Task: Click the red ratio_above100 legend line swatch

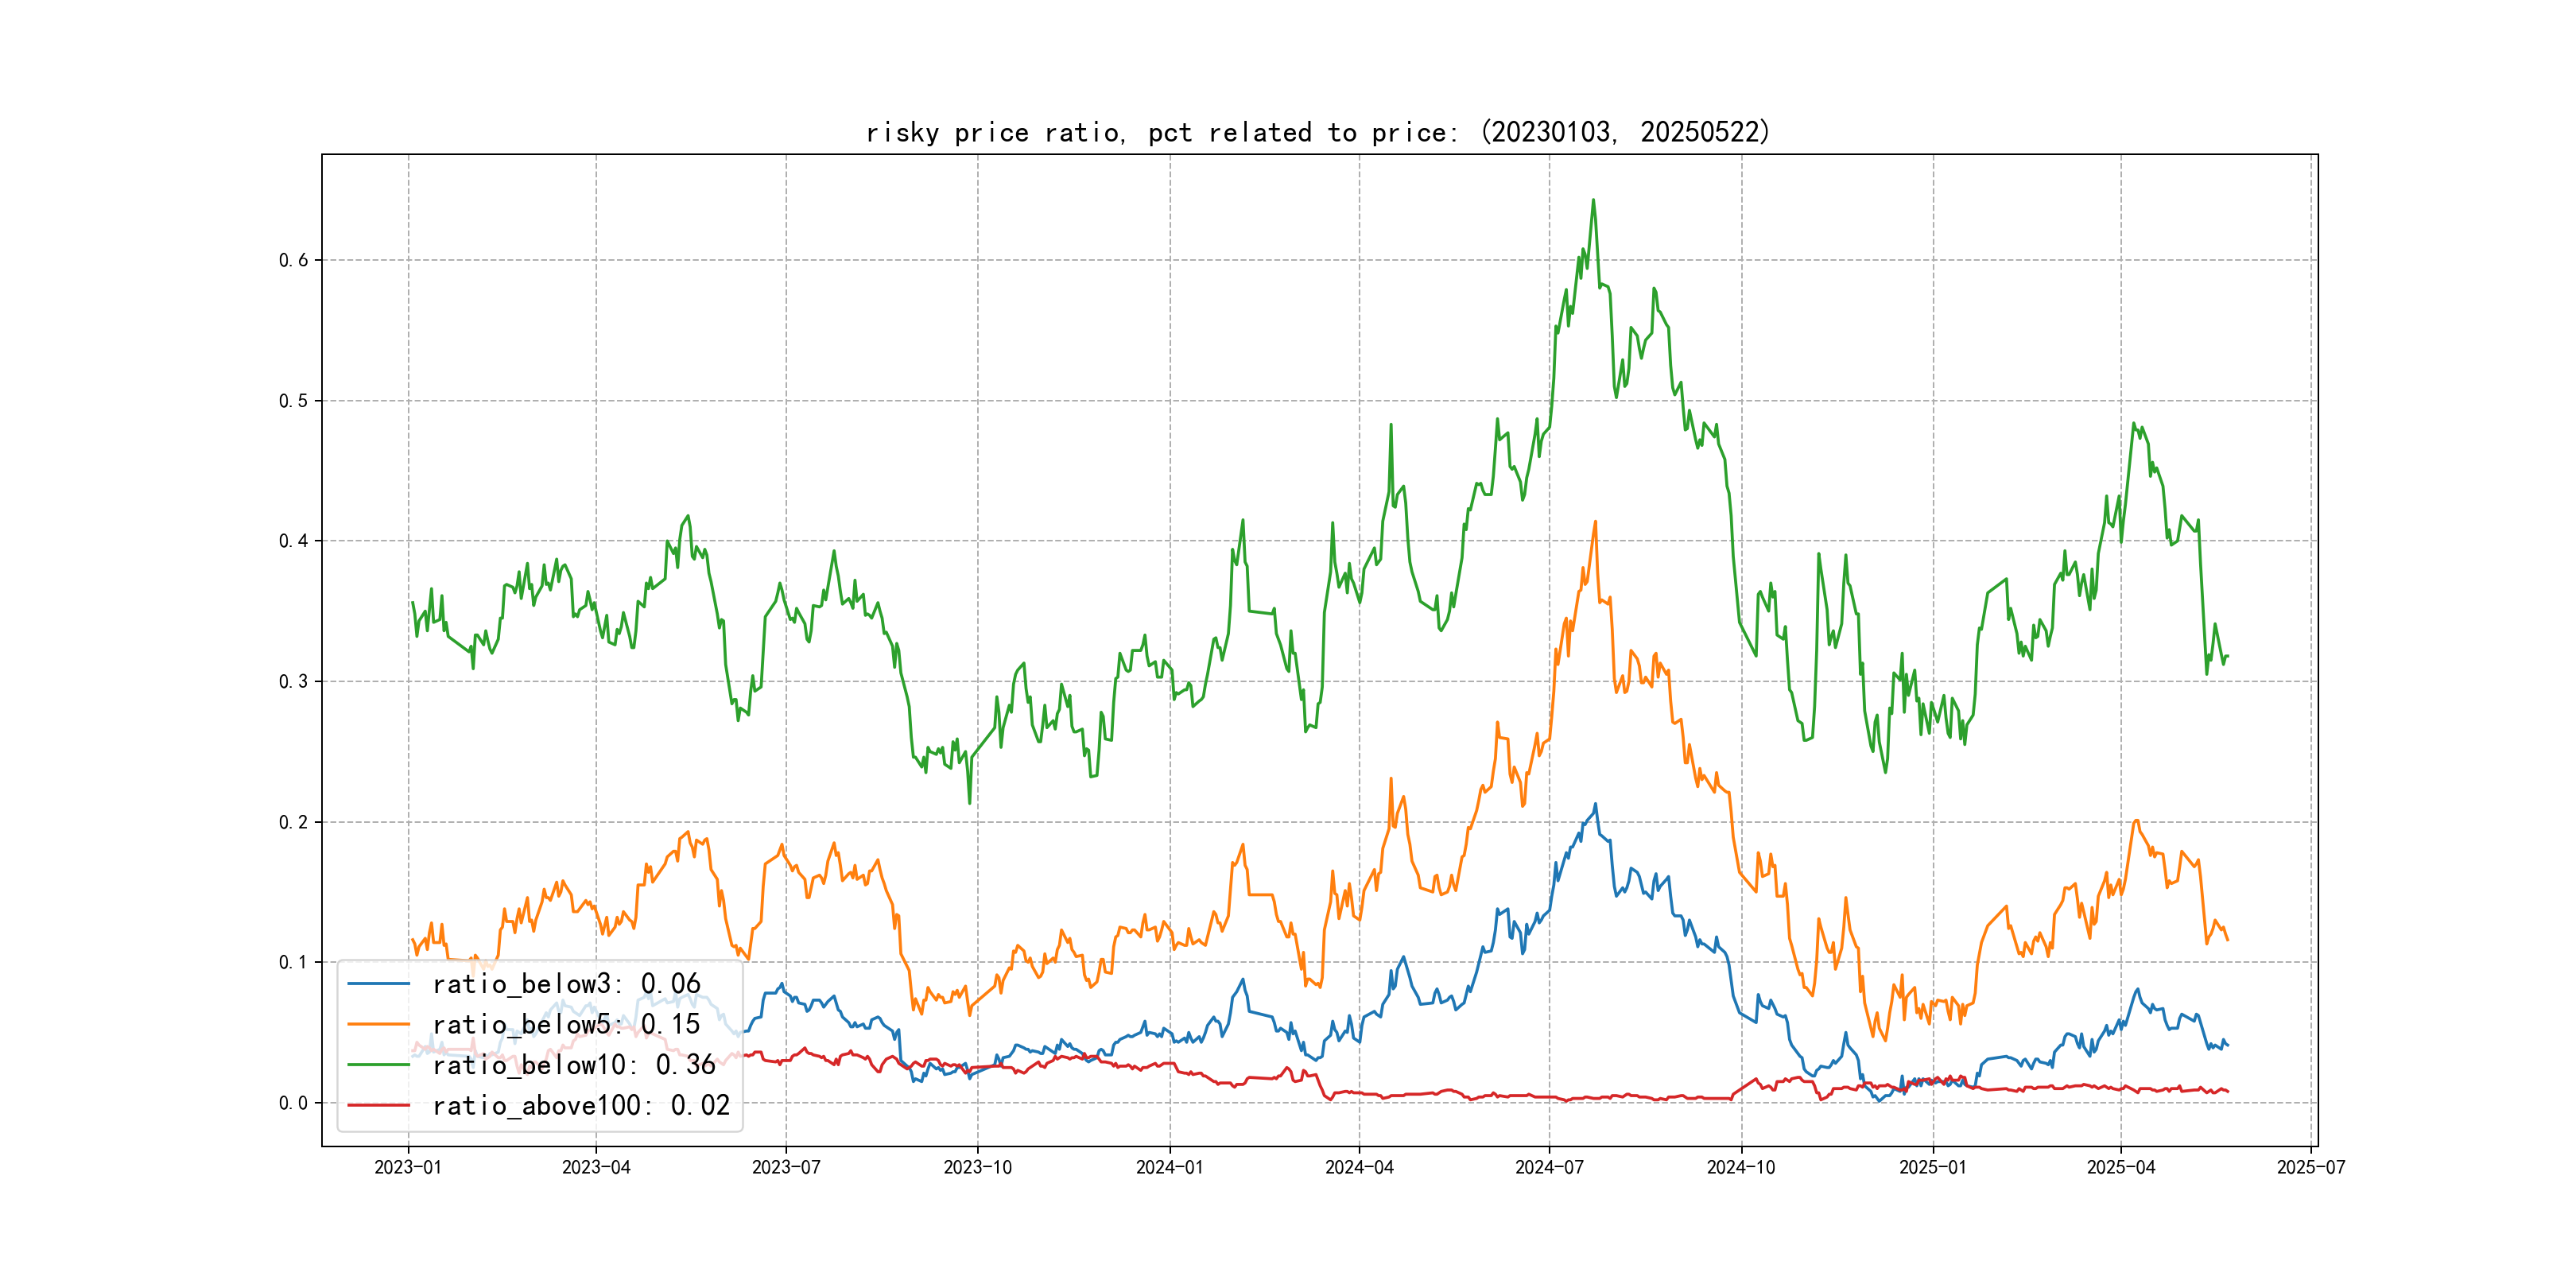Action: tap(378, 1105)
